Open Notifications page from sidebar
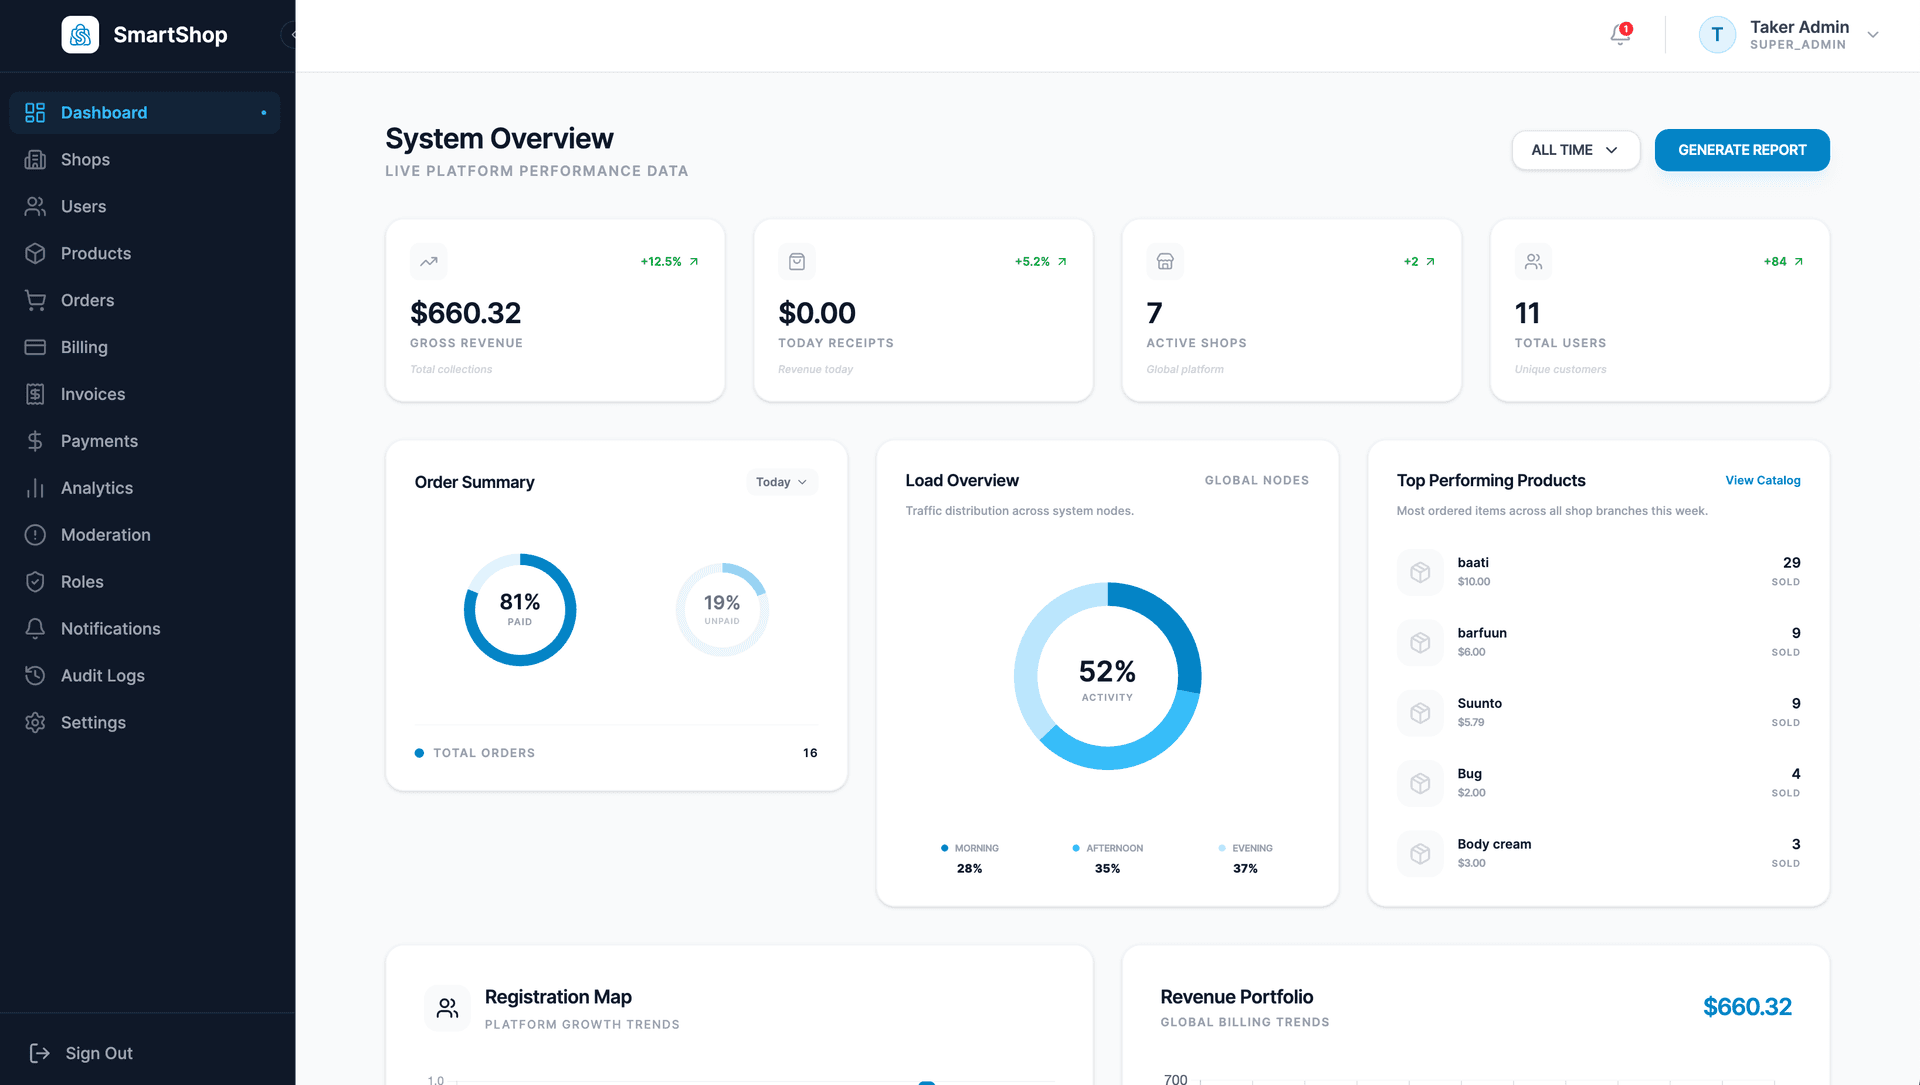The height and width of the screenshot is (1085, 1920). [x=145, y=629]
